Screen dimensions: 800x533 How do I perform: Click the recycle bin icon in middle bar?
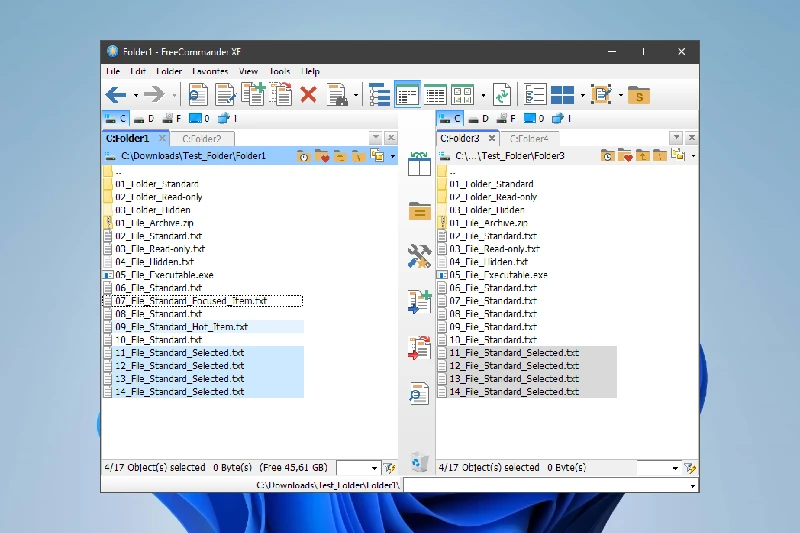click(419, 462)
